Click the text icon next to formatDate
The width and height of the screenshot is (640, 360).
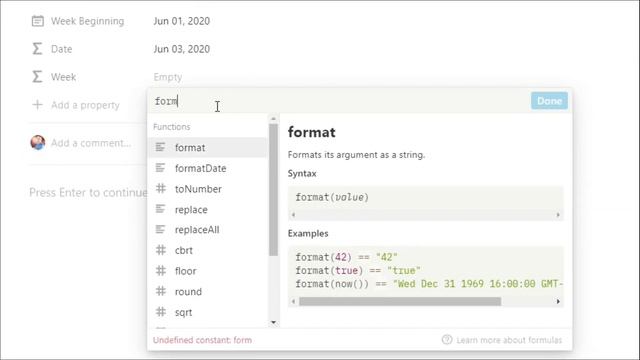[160, 168]
